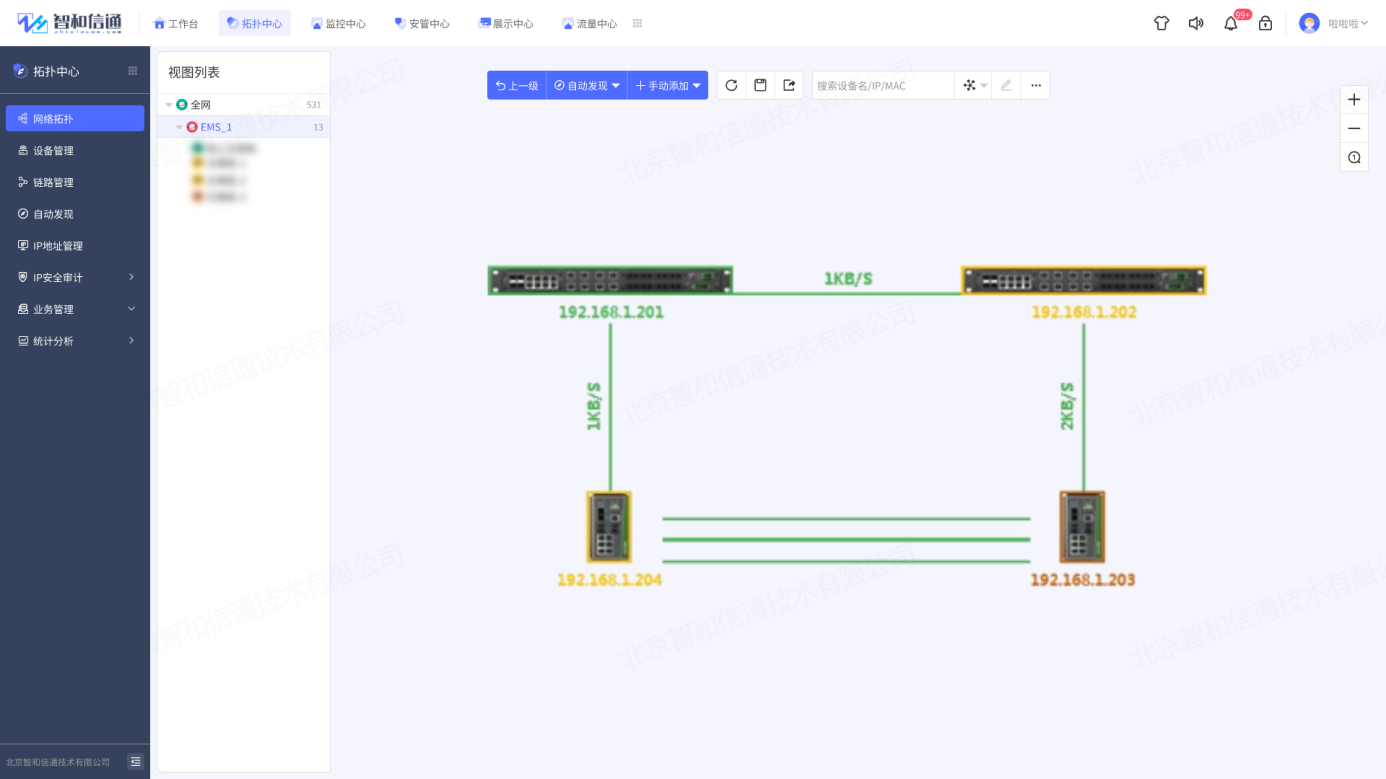Click the 上一级 back button

517,86
